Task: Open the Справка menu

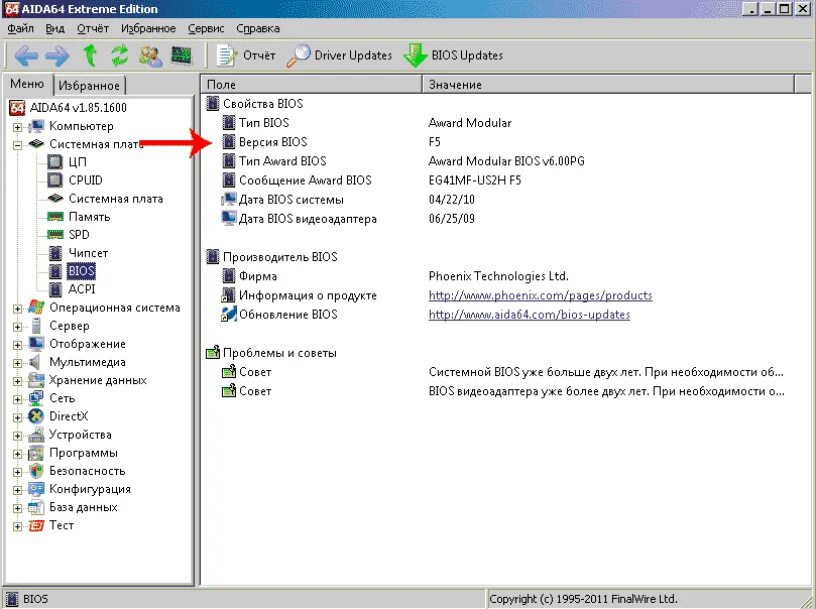Action: tap(258, 29)
